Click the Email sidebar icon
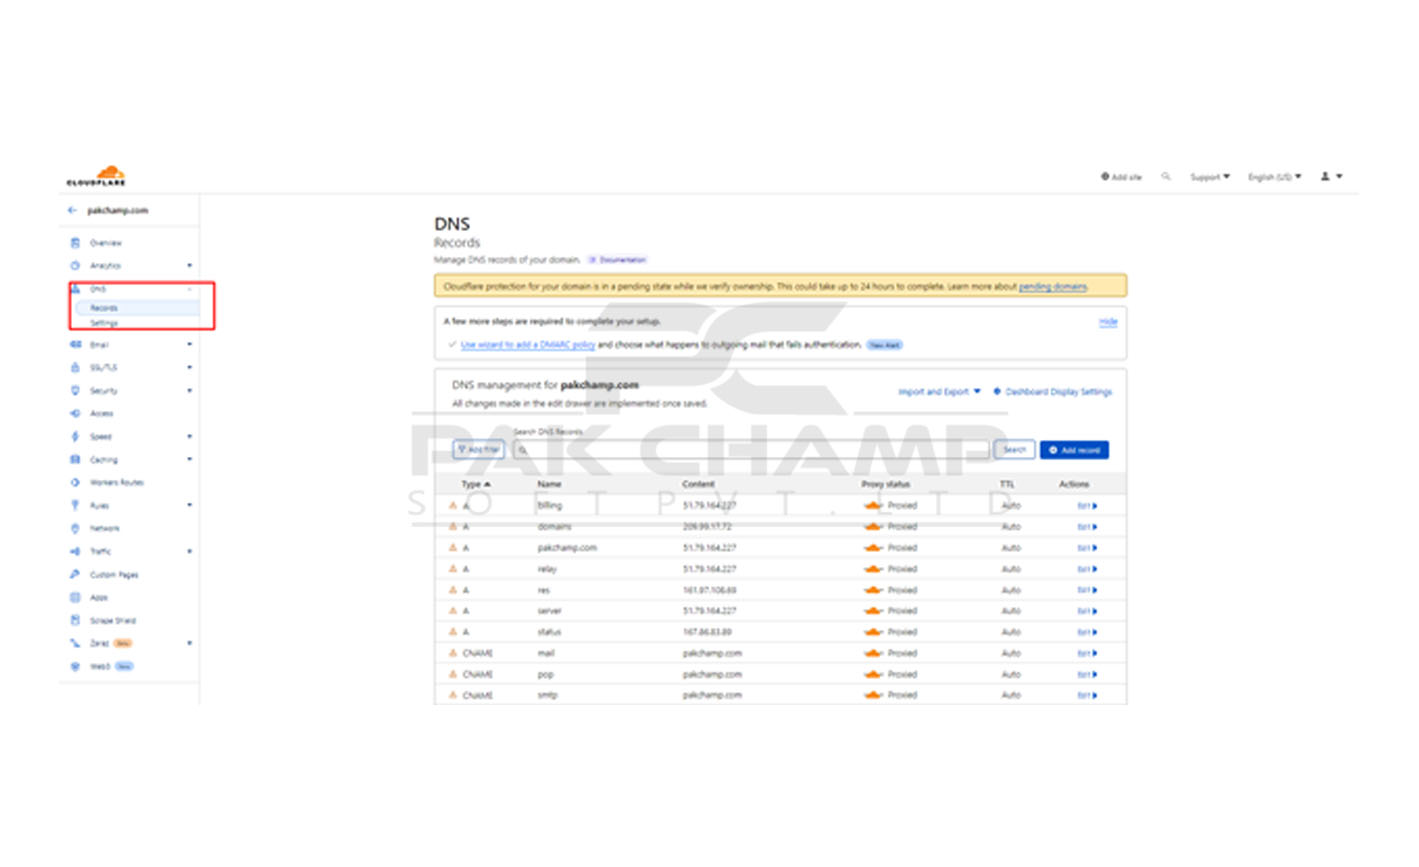The image size is (1419, 867). (x=75, y=345)
